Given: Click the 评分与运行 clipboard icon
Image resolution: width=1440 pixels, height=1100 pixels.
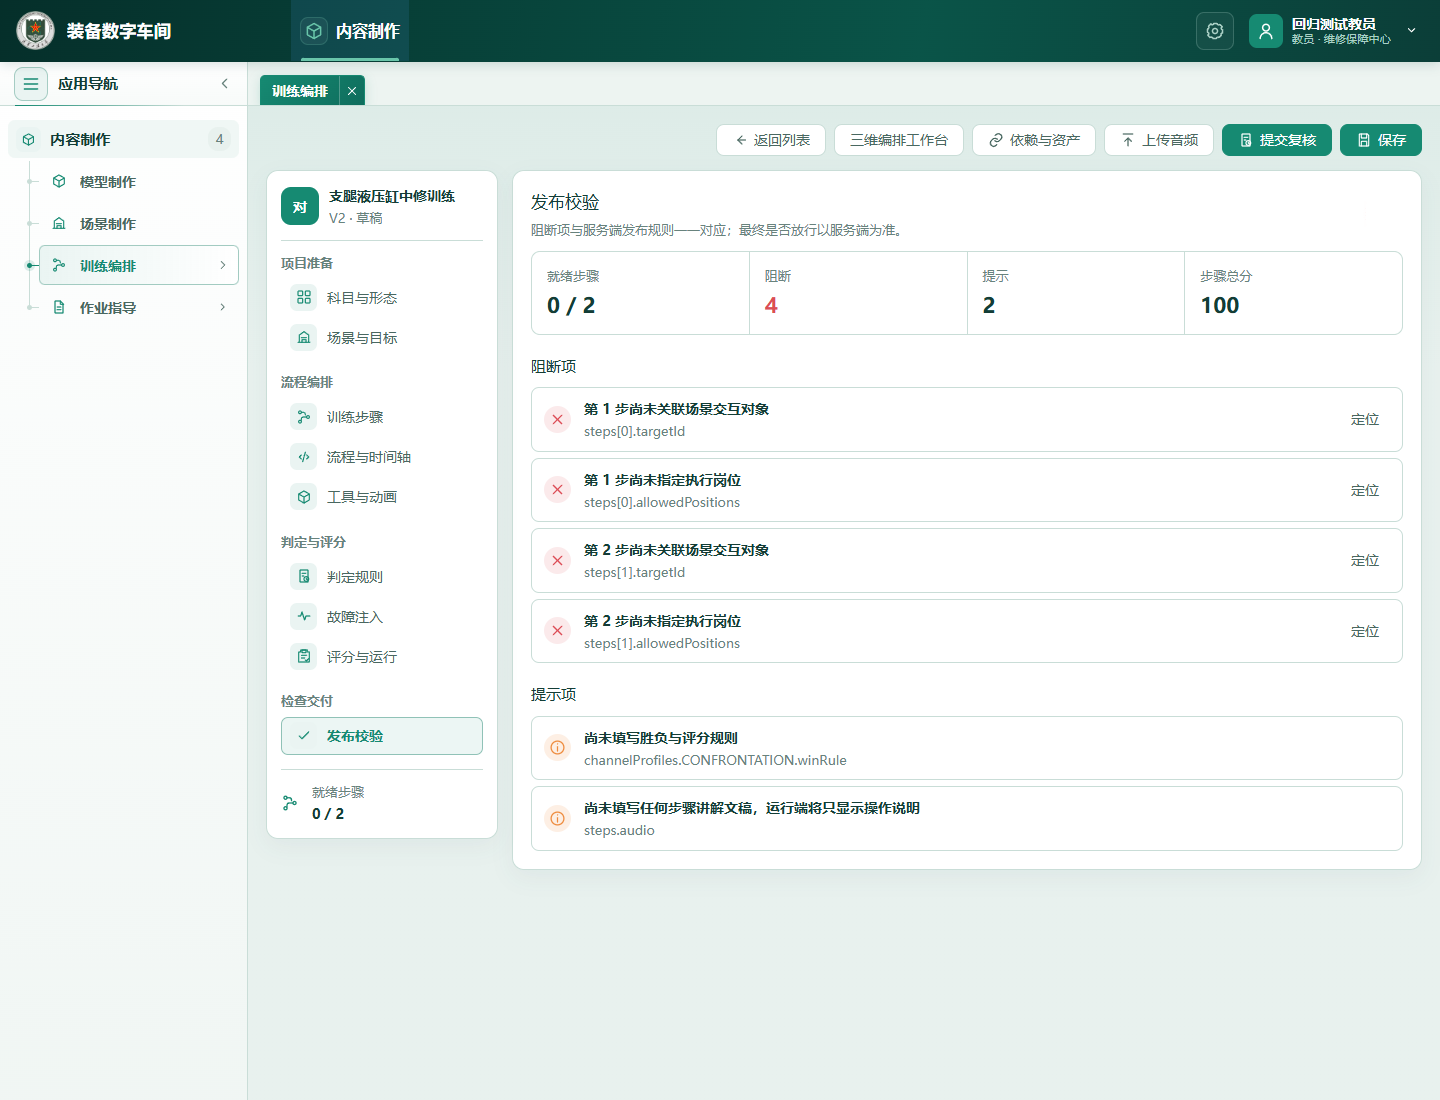Looking at the screenshot, I should [x=304, y=656].
